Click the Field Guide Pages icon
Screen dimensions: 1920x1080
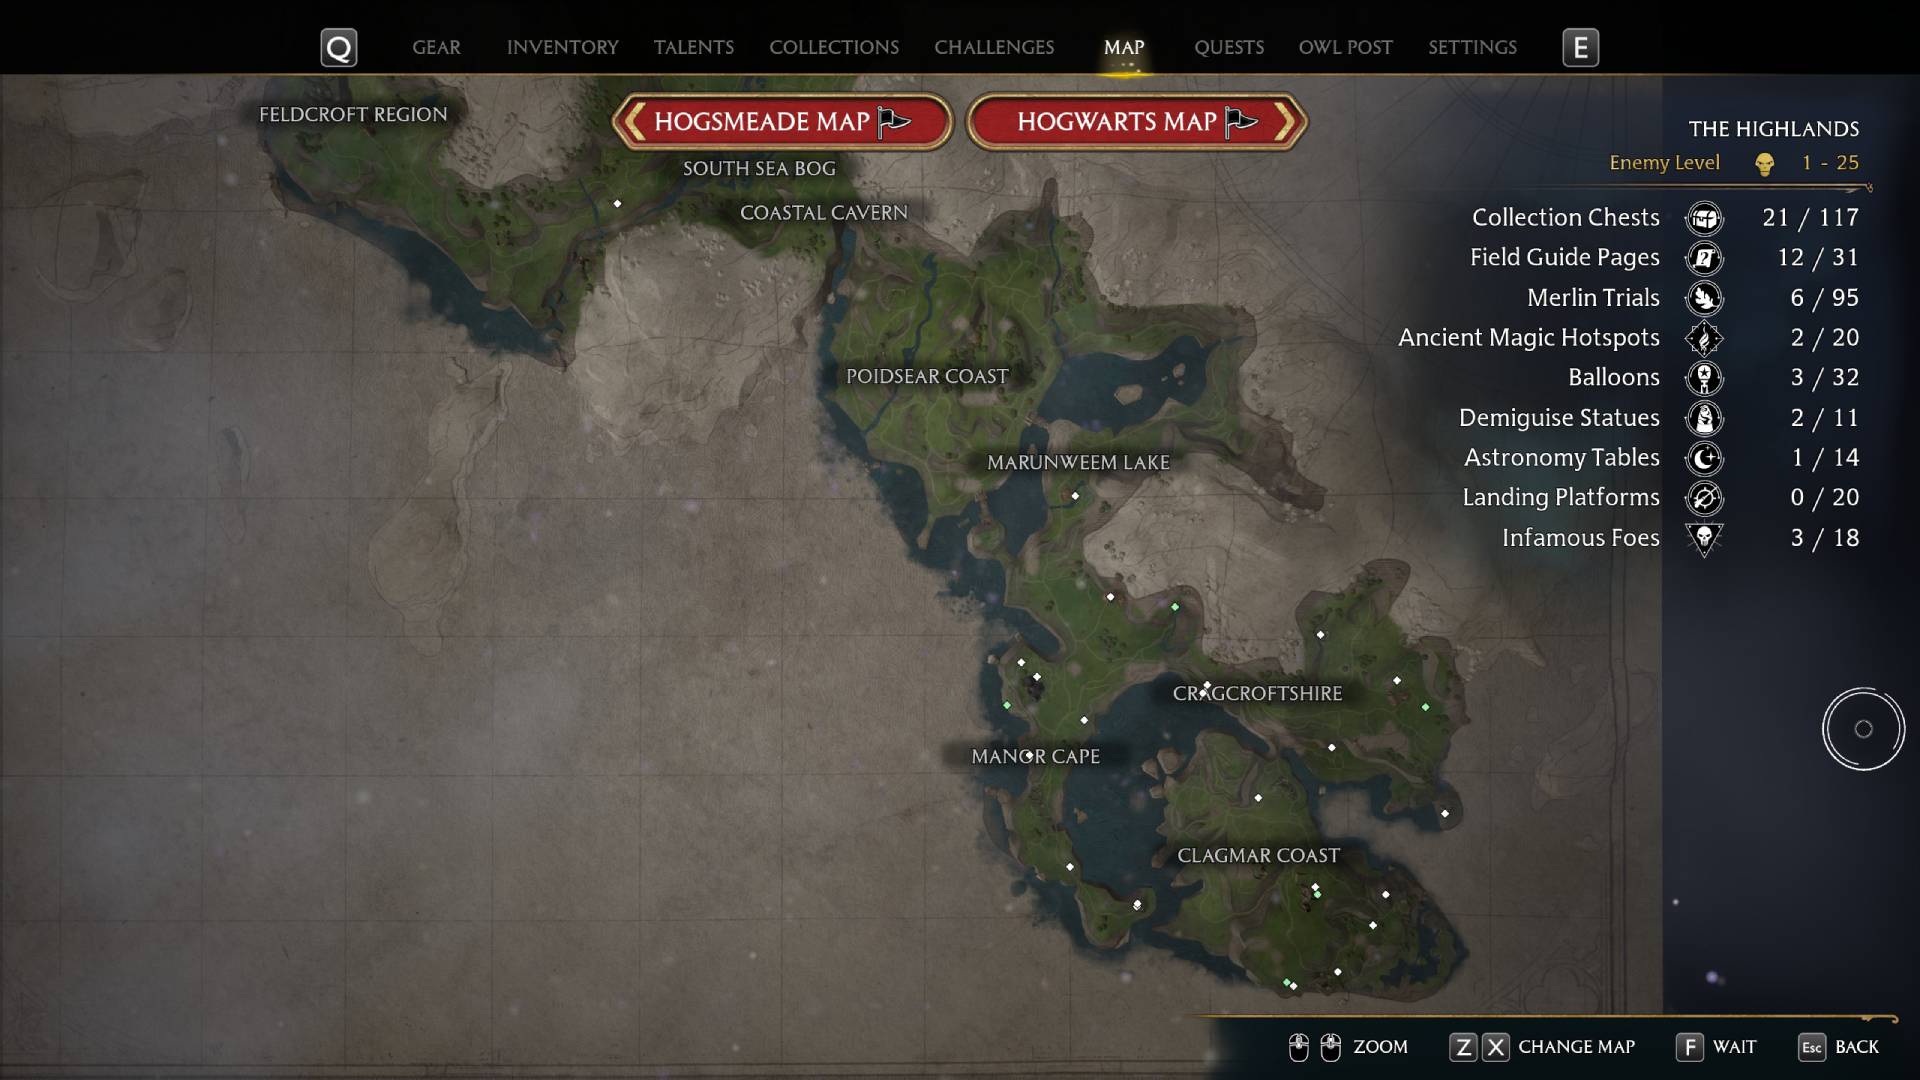(1704, 258)
